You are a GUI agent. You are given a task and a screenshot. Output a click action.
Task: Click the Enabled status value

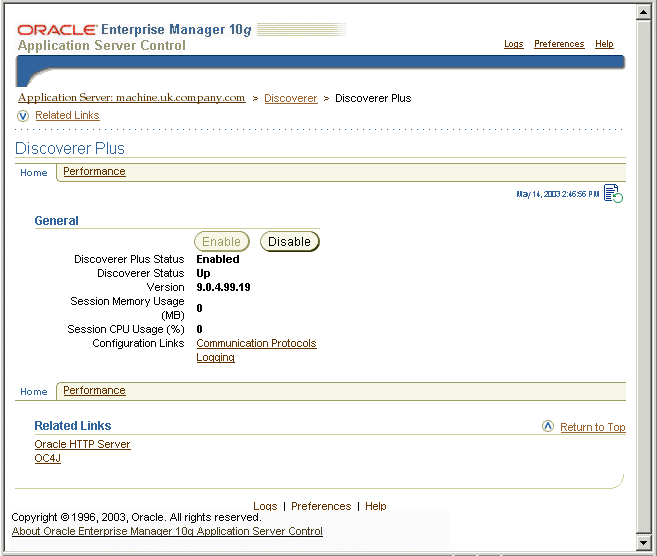point(218,259)
